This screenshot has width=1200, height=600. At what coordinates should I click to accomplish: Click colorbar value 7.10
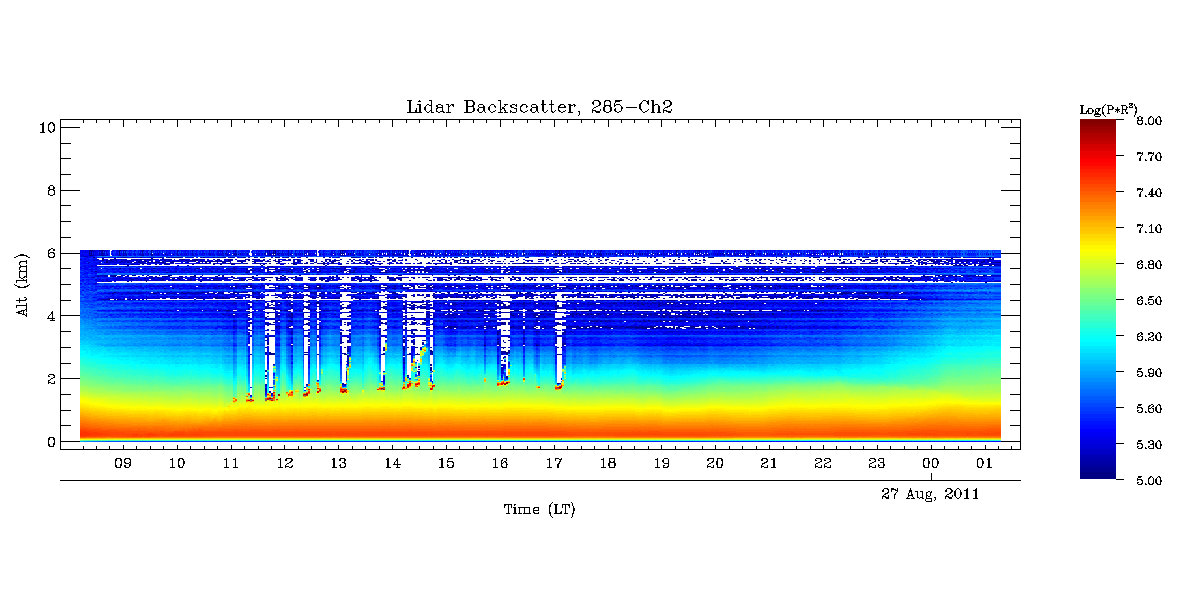(x=1148, y=229)
